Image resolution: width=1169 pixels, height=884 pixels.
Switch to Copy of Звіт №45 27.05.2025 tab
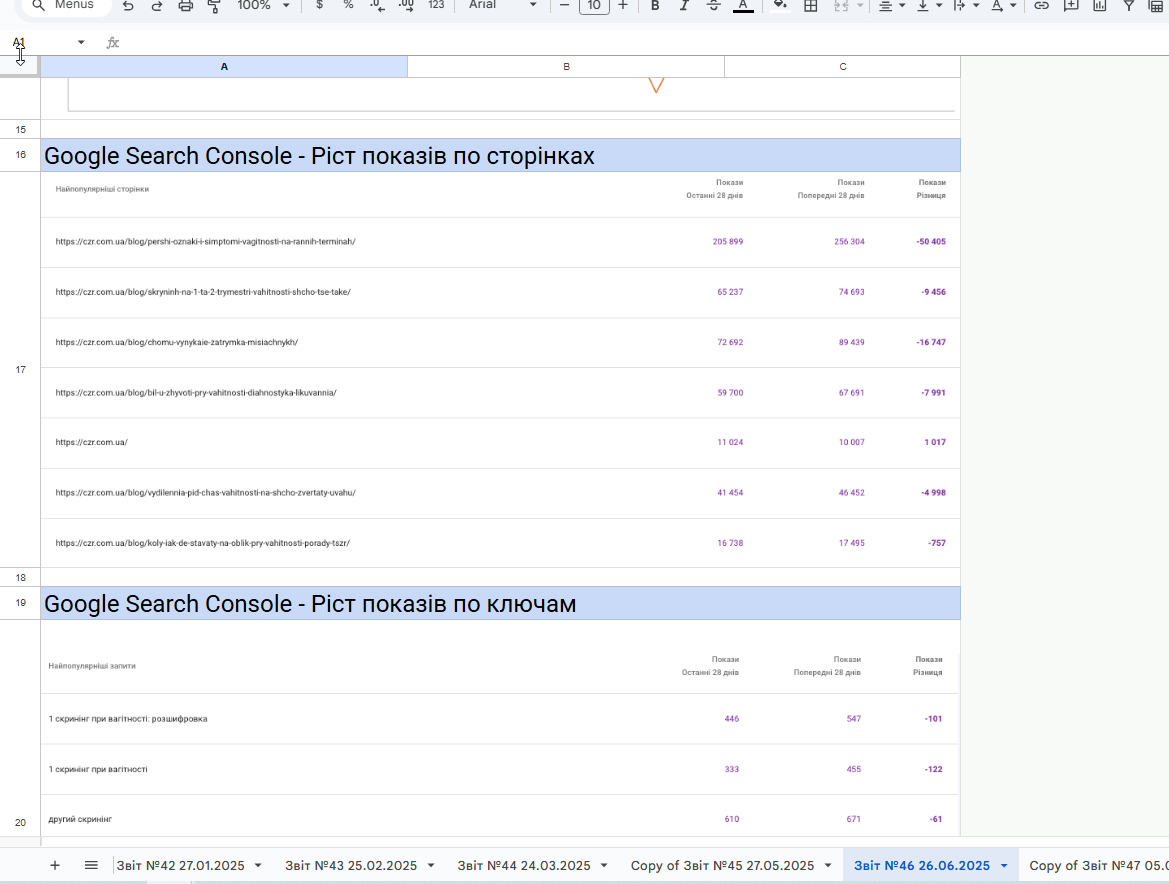(x=722, y=865)
